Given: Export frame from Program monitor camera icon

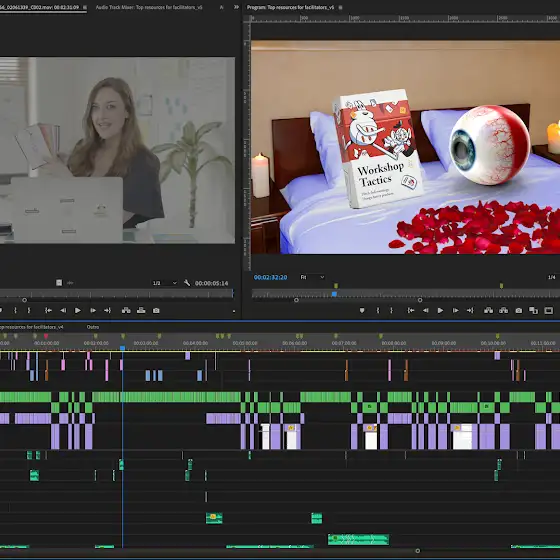Looking at the screenshot, I should click(x=519, y=311).
